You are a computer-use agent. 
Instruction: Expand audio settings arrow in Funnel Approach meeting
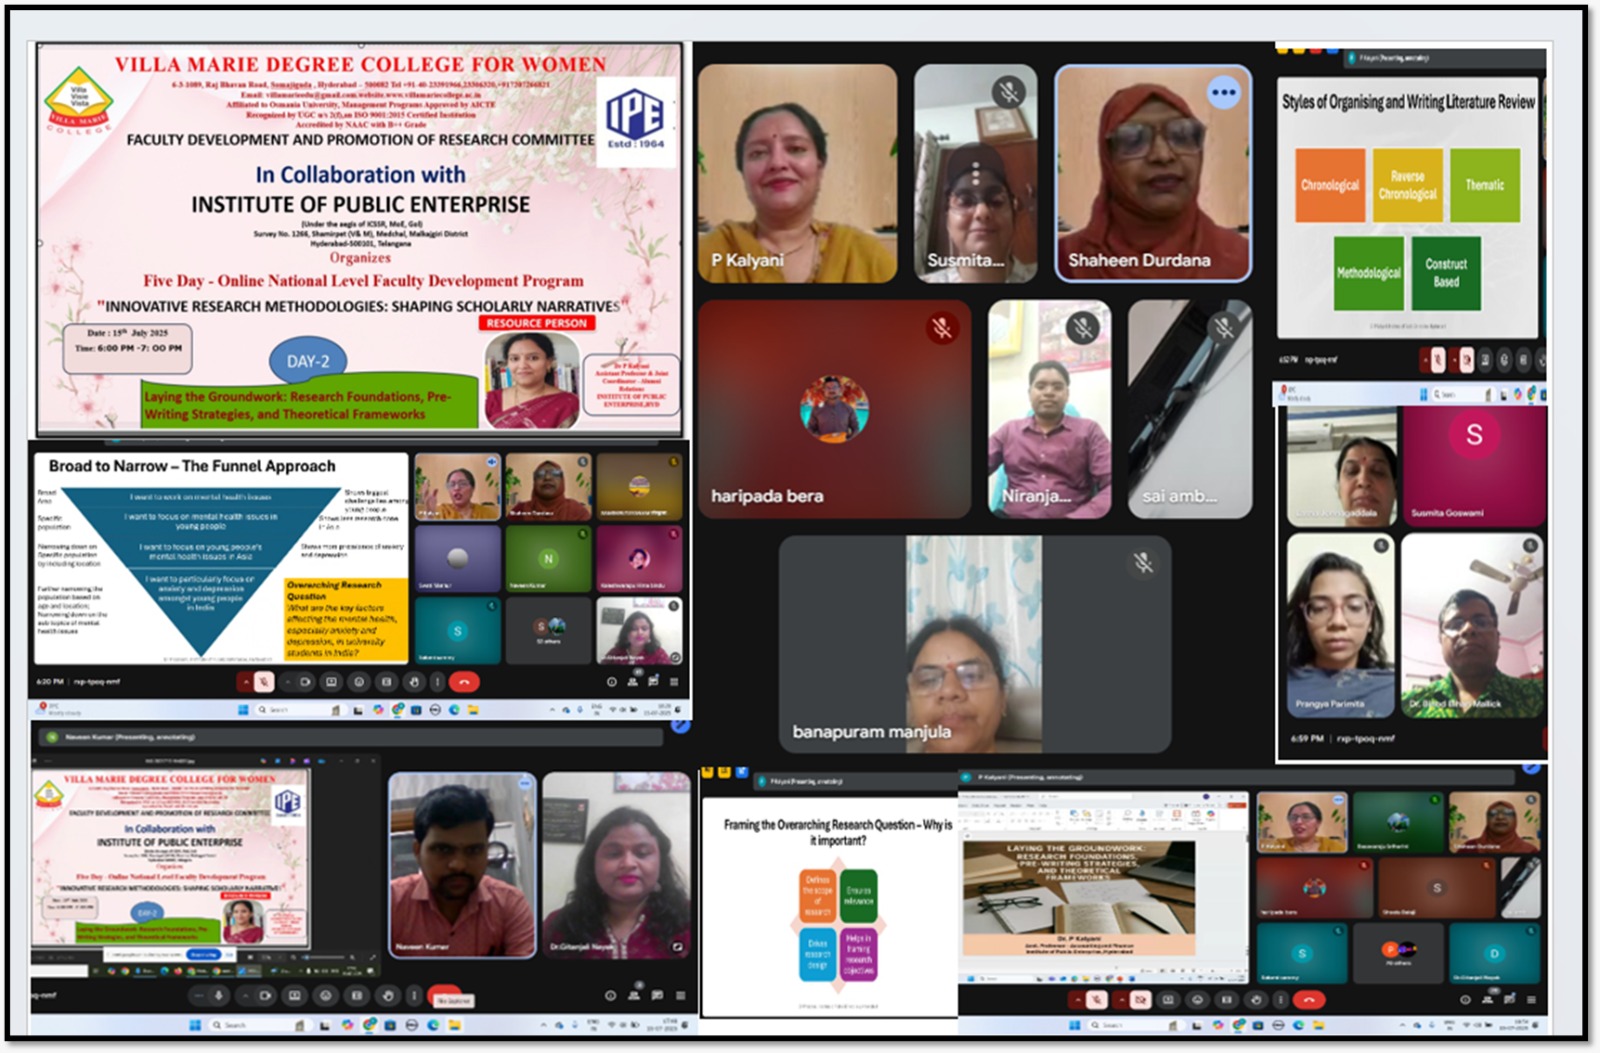tap(245, 682)
